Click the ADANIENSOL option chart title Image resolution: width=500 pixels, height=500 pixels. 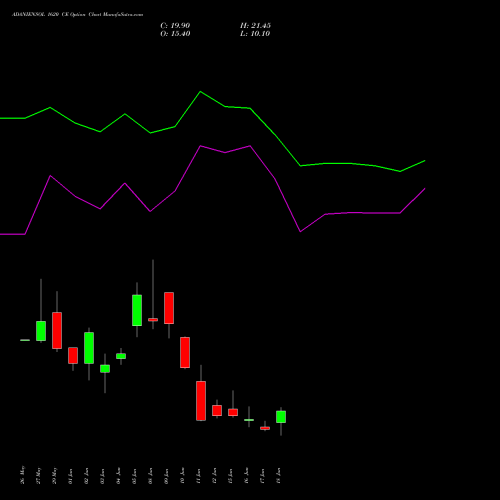point(77,15)
